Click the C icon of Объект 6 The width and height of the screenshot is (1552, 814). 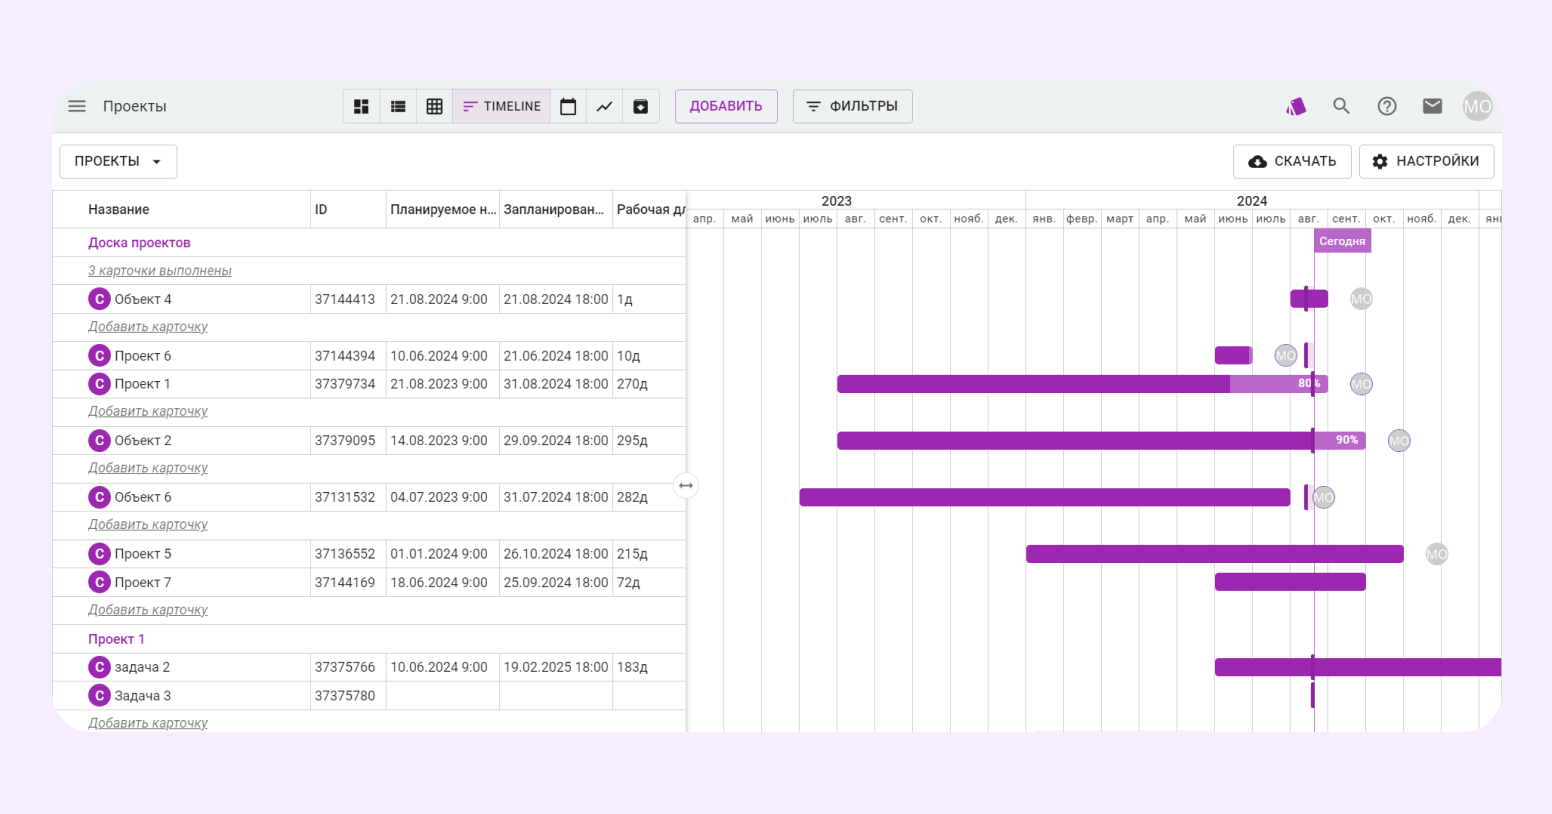coord(99,497)
